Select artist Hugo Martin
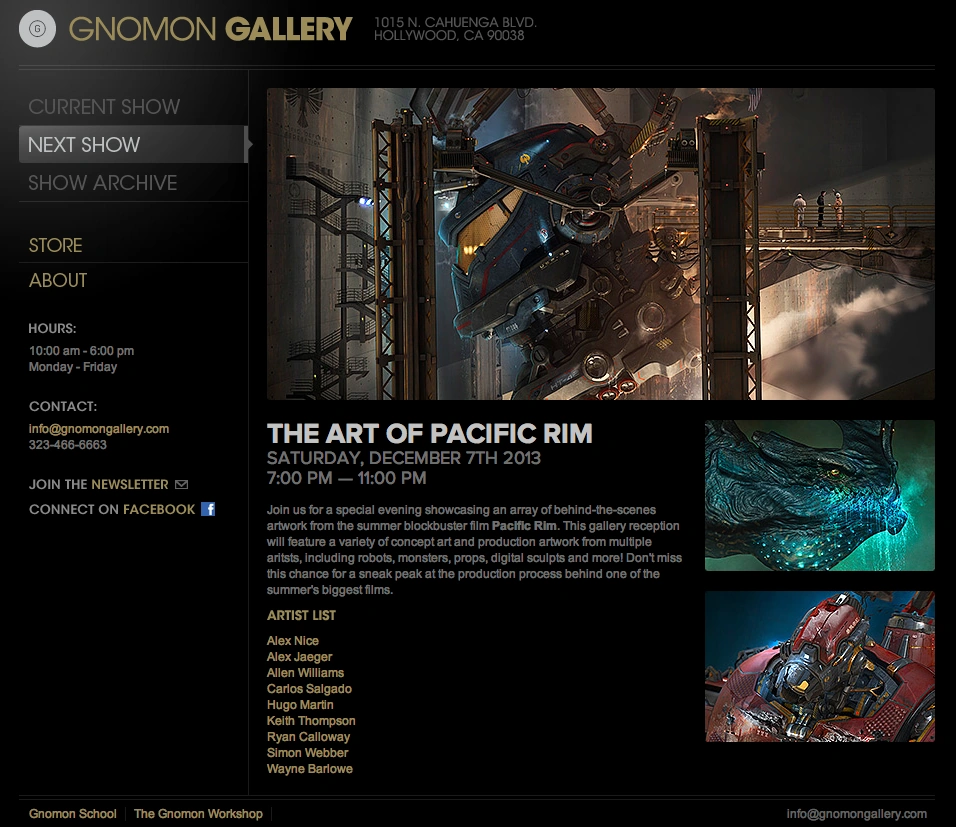956x827 pixels. click(x=300, y=704)
